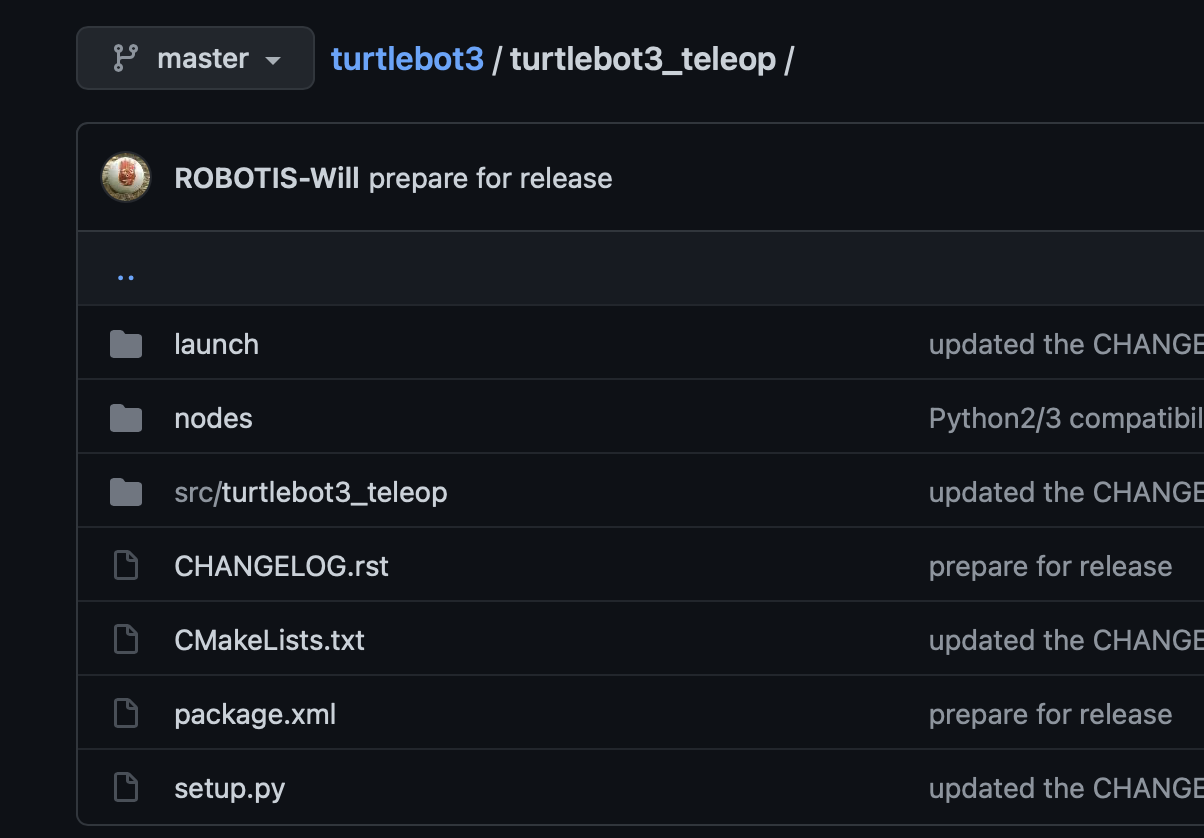This screenshot has height=838, width=1204.
Task: Open the Python2/3 compatibility commit for nodes
Action: tap(1066, 418)
